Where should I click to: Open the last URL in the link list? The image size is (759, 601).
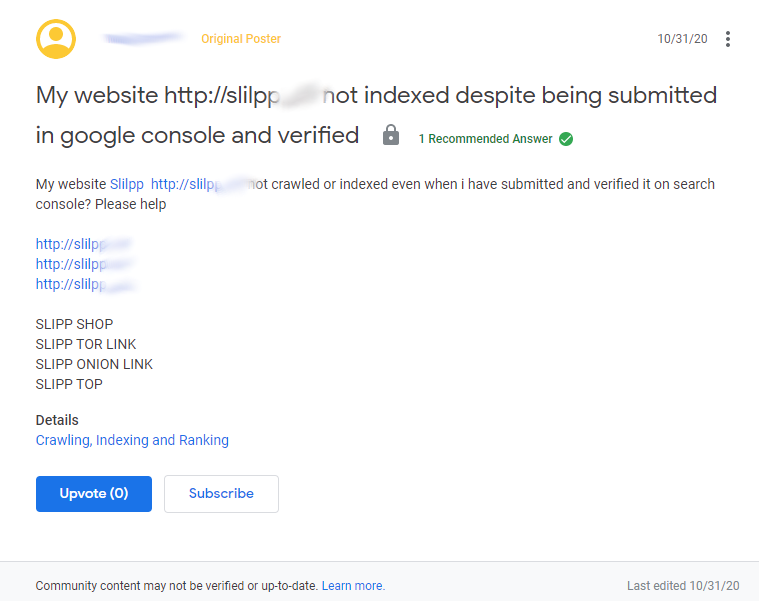coord(82,284)
